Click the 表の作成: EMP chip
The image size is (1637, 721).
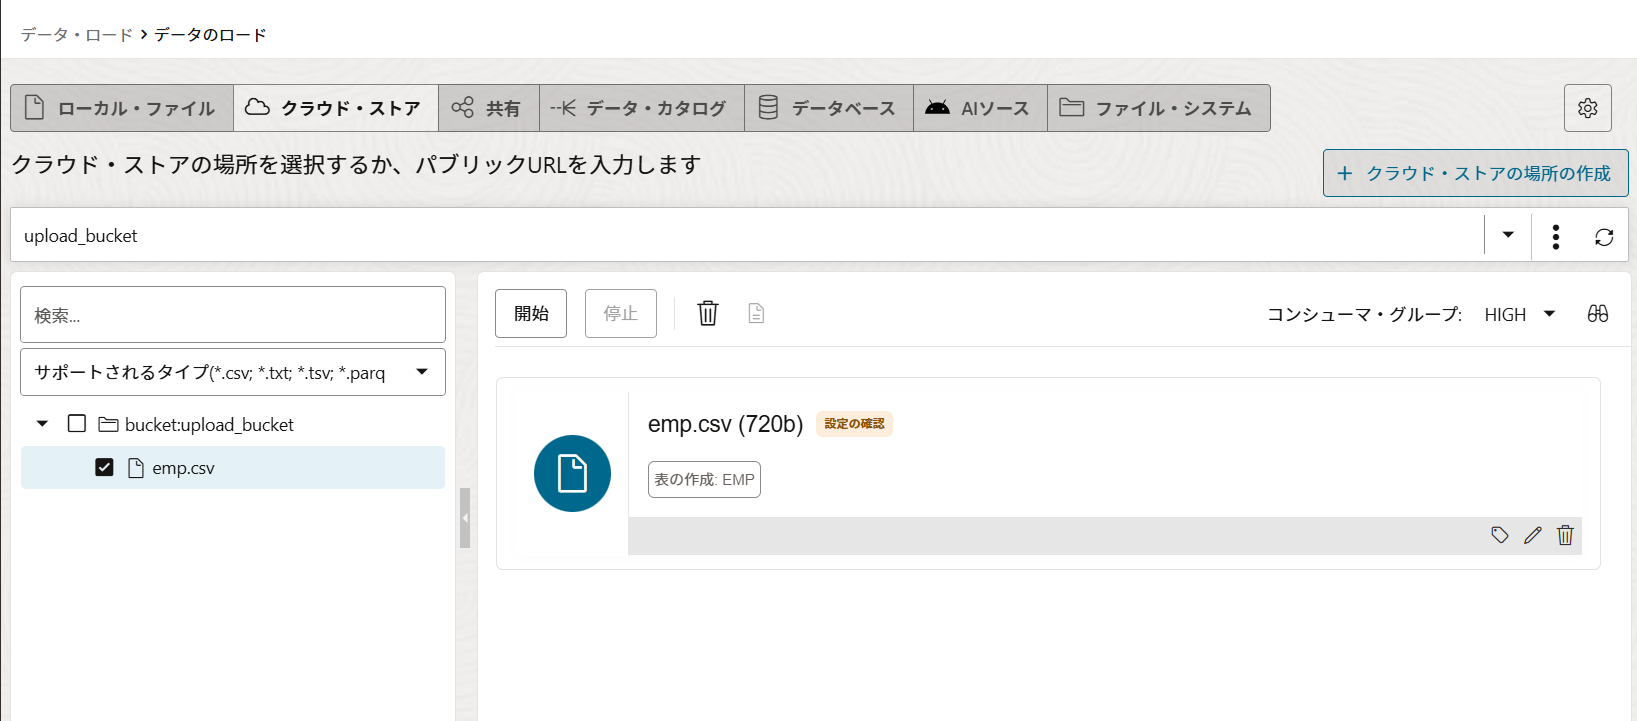pyautogui.click(x=704, y=479)
